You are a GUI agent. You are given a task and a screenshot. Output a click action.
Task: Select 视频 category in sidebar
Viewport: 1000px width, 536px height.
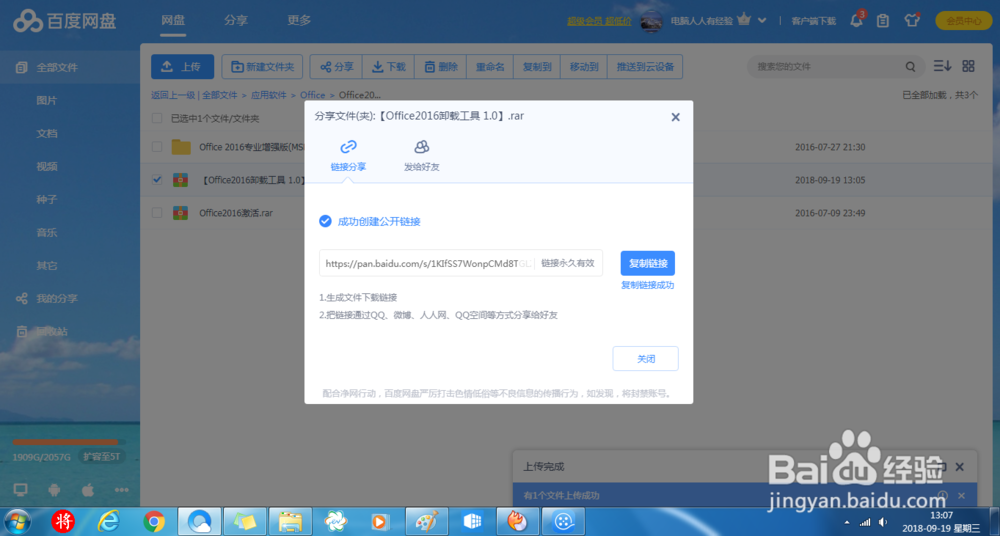click(47, 167)
